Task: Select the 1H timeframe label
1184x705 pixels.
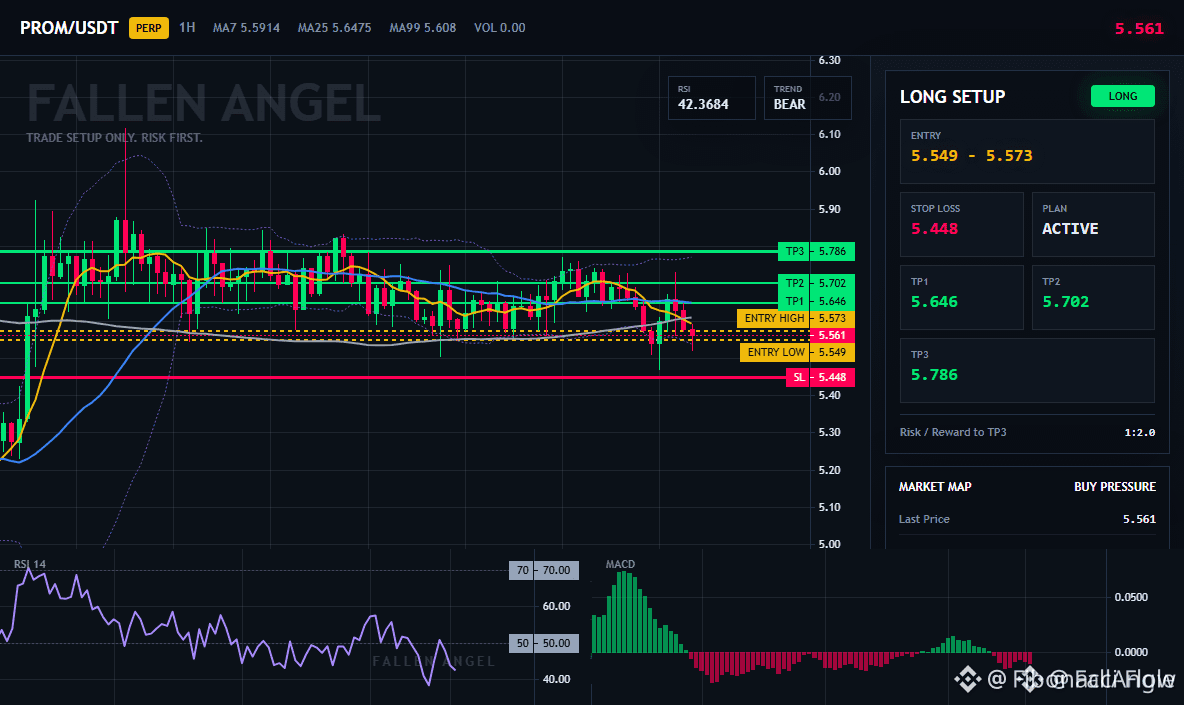Action: [187, 28]
